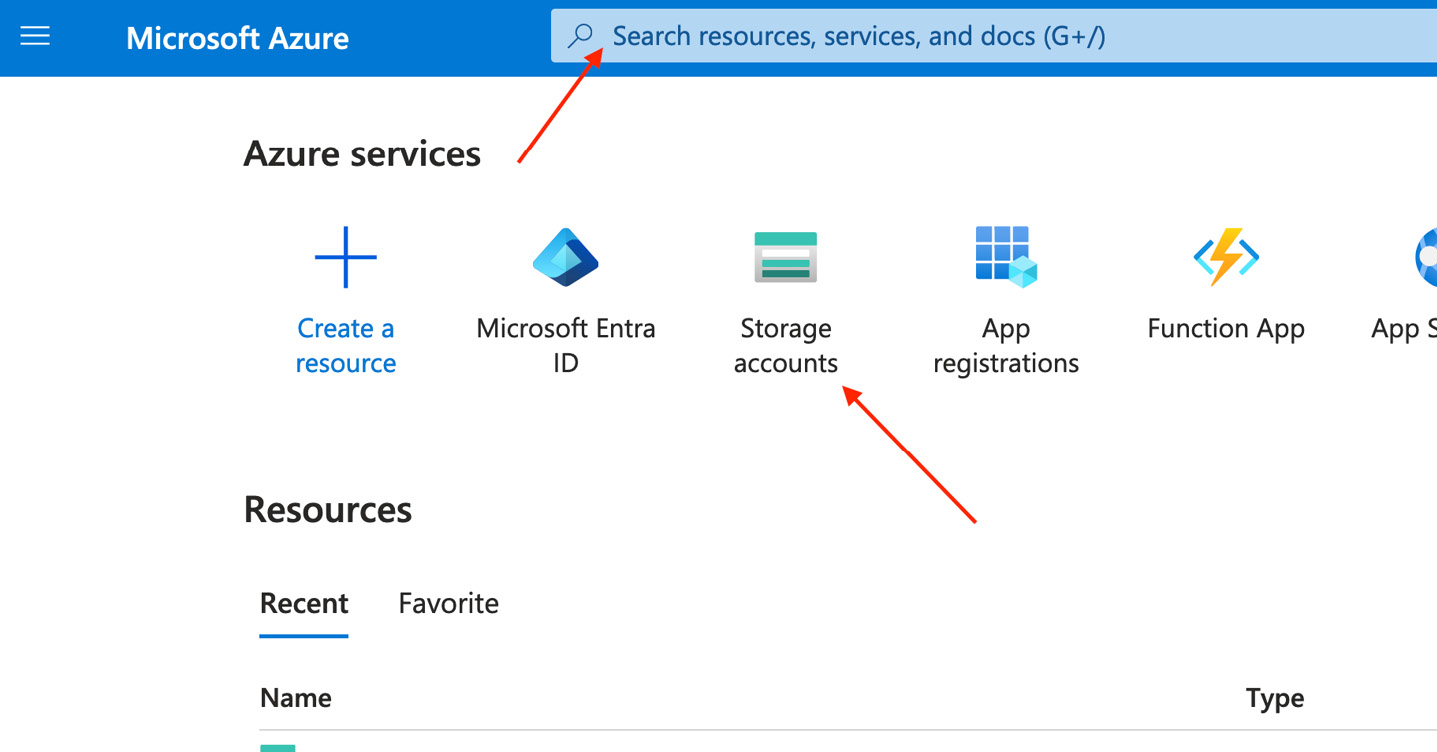Click the Storage accounts icon
Screen dimensions: 1437x752
click(786, 257)
